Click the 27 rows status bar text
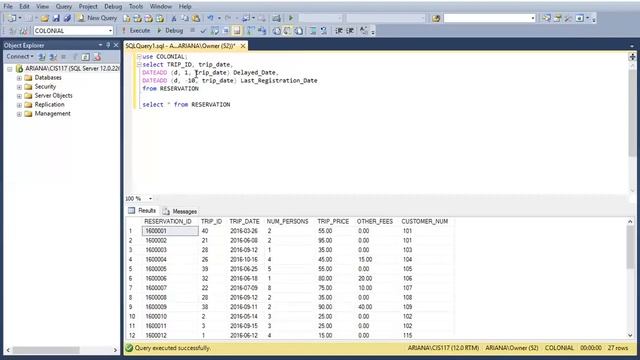The height and width of the screenshot is (360, 640). point(618,348)
